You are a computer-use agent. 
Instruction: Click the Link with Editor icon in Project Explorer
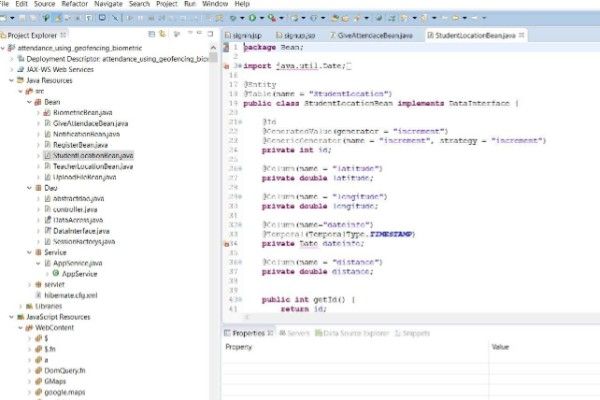[163, 34]
